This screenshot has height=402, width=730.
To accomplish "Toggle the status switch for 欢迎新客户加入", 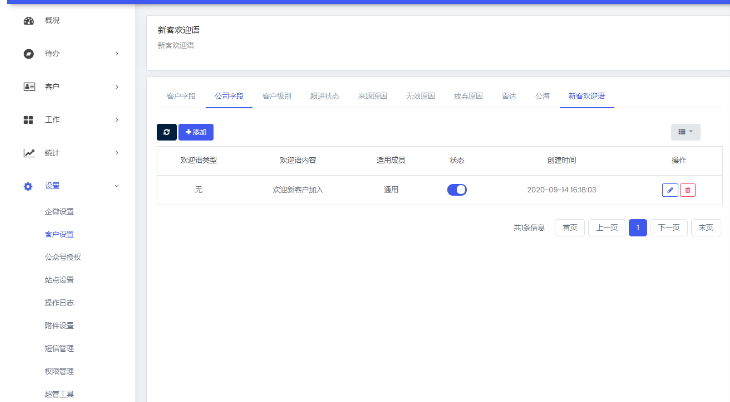I will click(457, 190).
